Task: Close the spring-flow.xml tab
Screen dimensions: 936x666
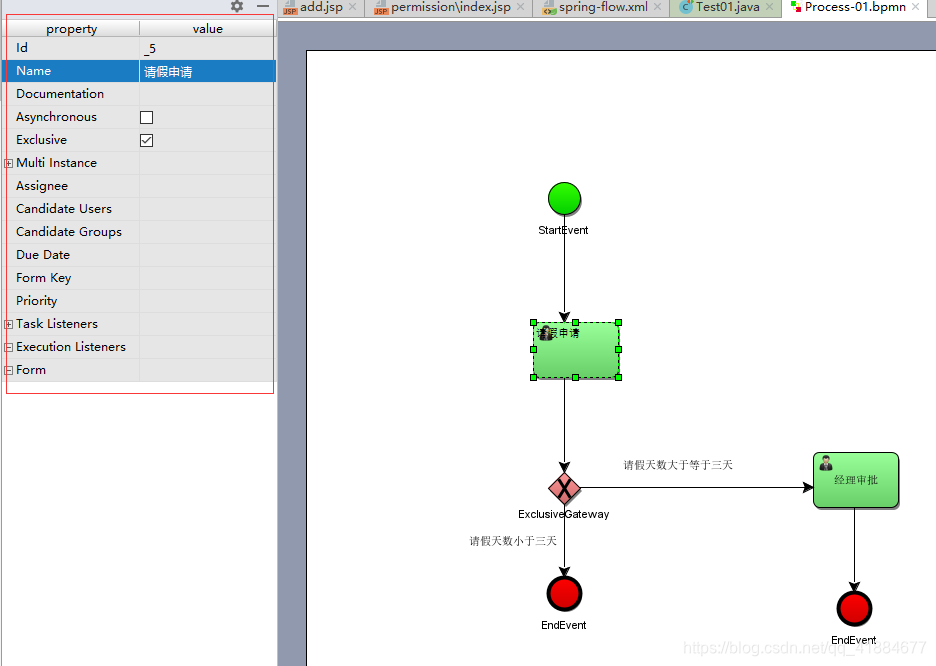Action: pos(657,7)
